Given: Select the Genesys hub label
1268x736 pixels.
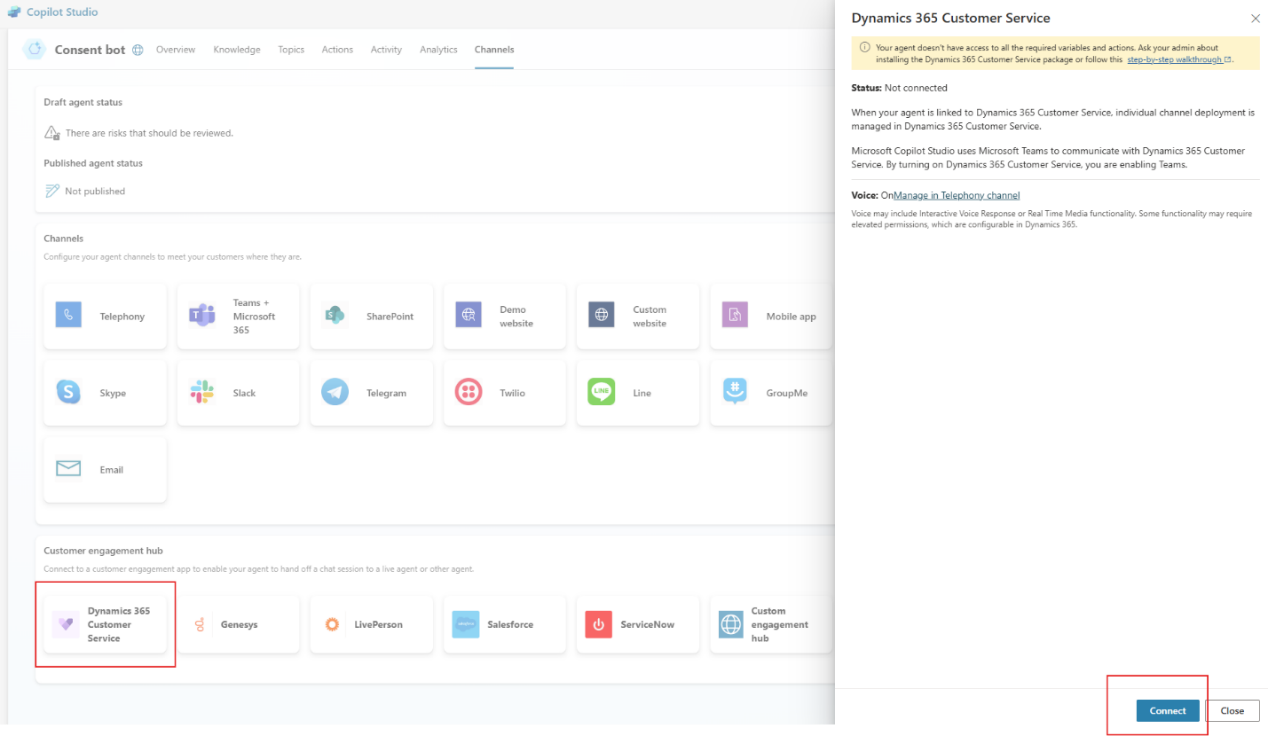Looking at the screenshot, I should pos(239,625).
